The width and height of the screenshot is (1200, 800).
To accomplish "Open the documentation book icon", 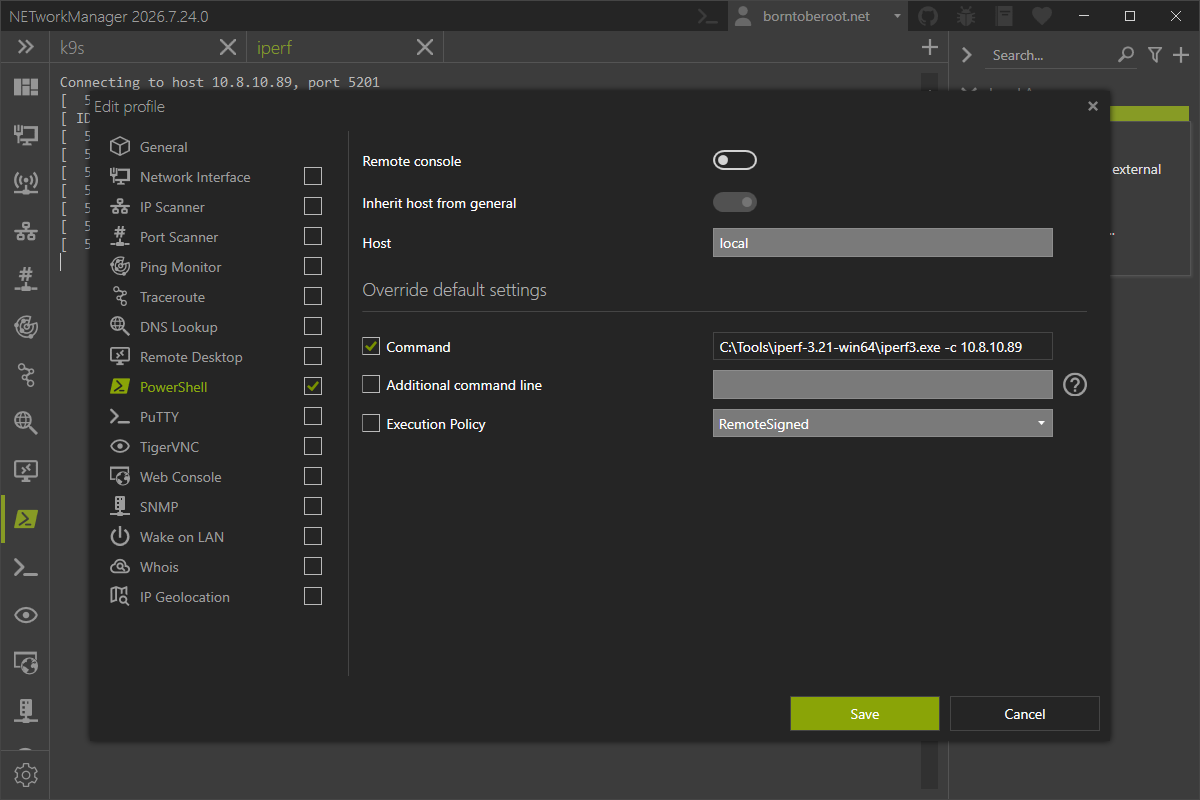I will pos(1004,16).
